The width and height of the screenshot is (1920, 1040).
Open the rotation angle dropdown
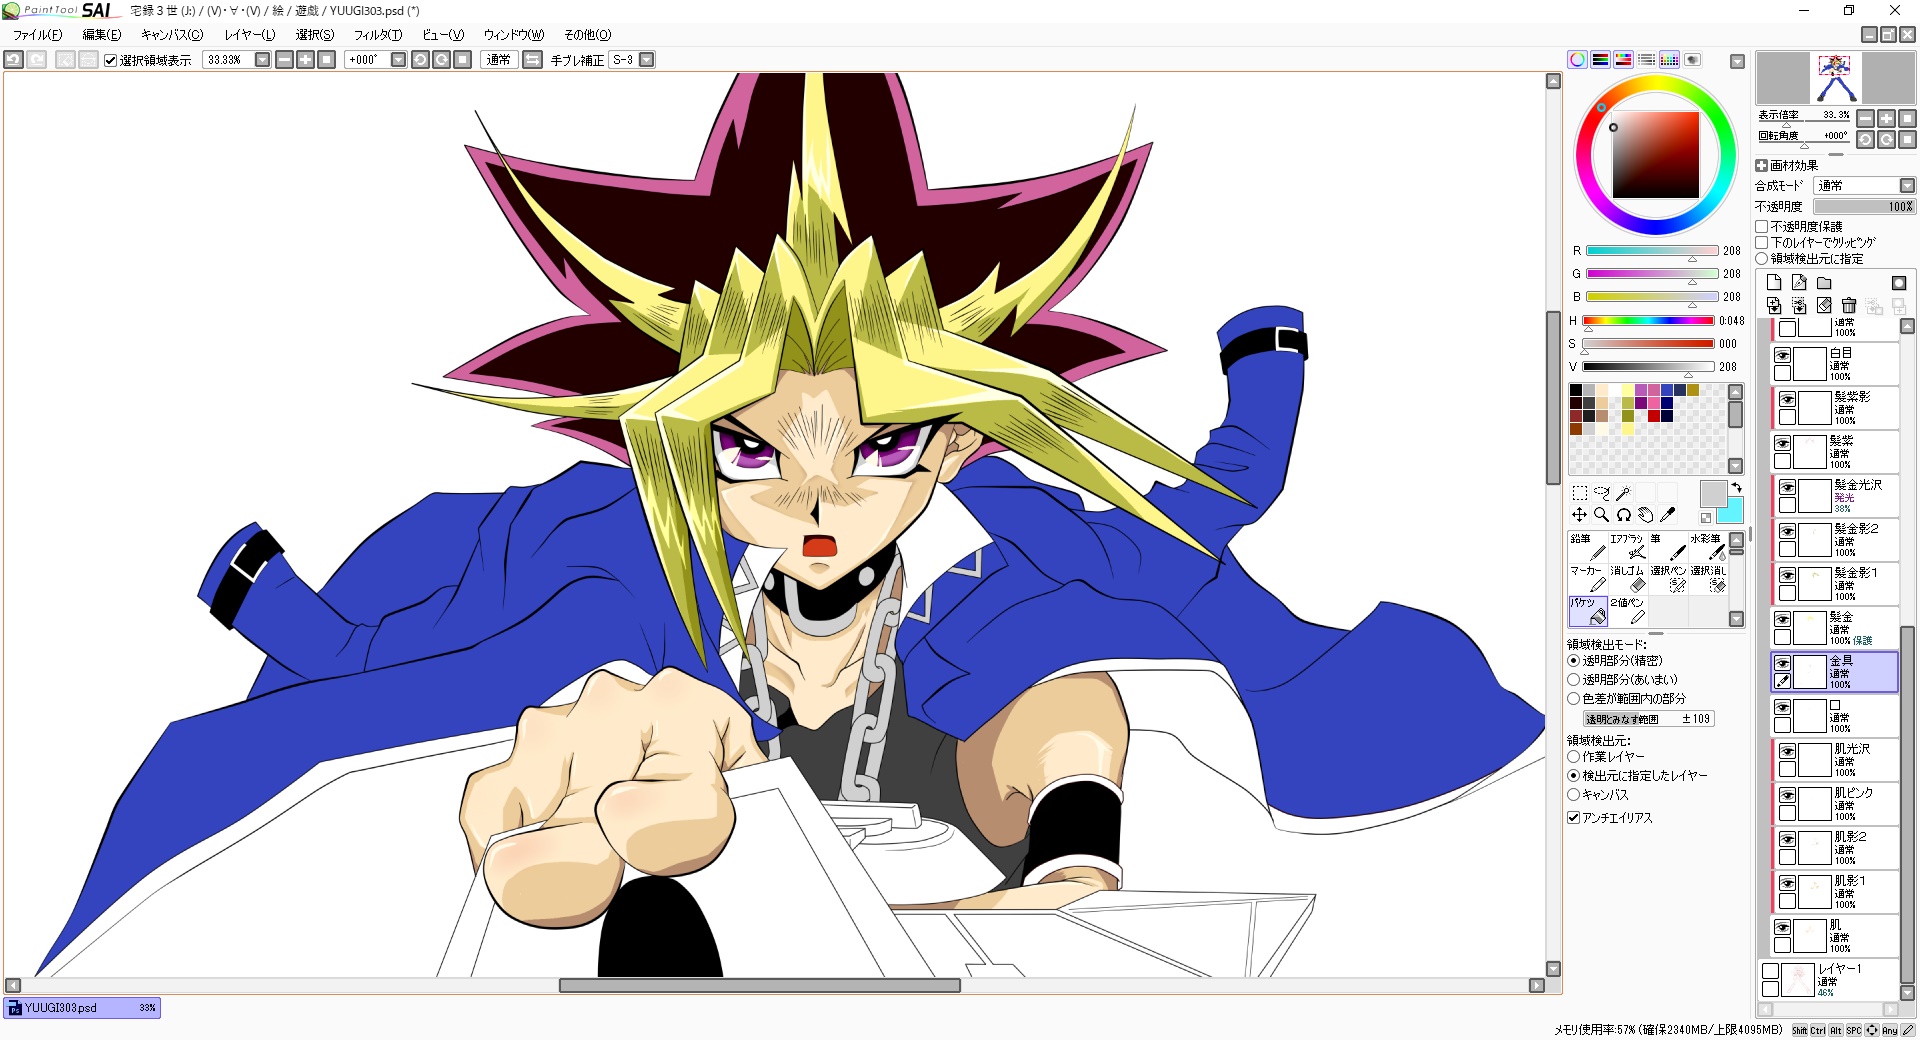(x=398, y=60)
